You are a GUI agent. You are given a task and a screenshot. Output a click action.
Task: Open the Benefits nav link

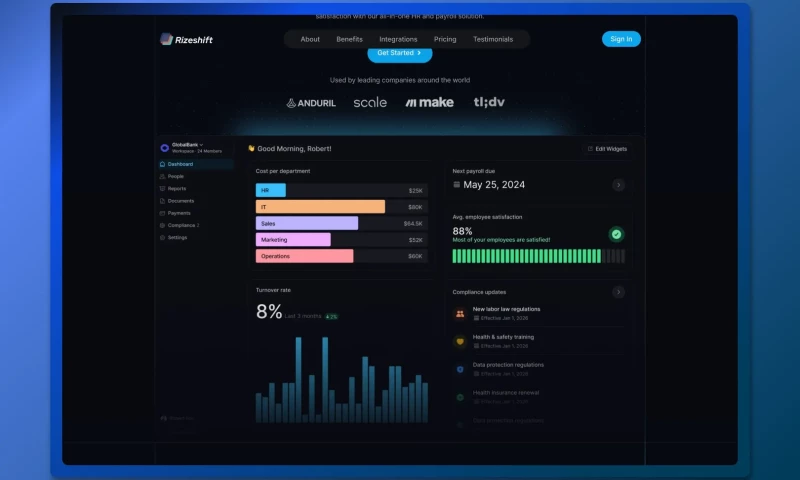coord(350,39)
